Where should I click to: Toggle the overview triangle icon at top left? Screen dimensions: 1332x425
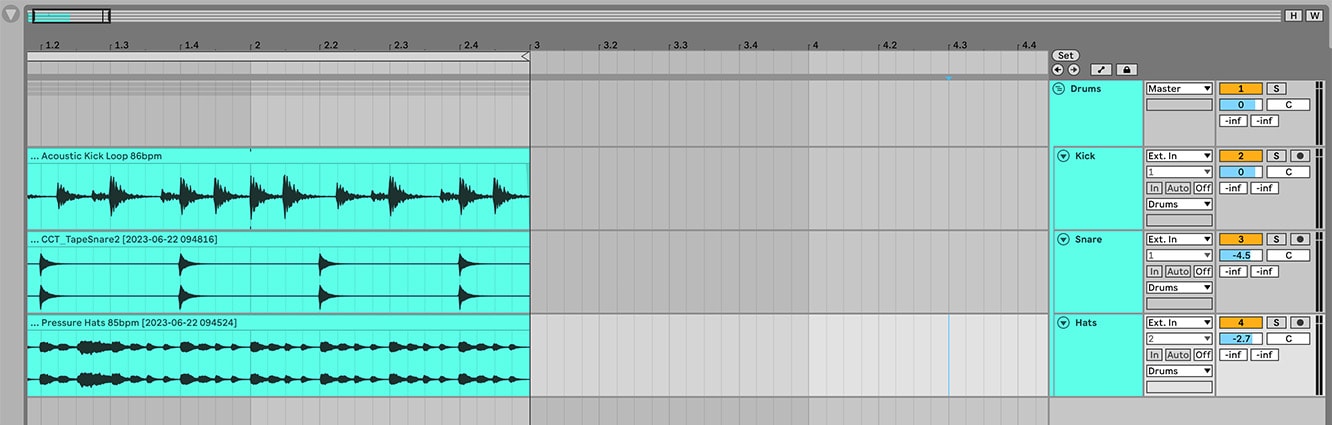pyautogui.click(x=11, y=15)
